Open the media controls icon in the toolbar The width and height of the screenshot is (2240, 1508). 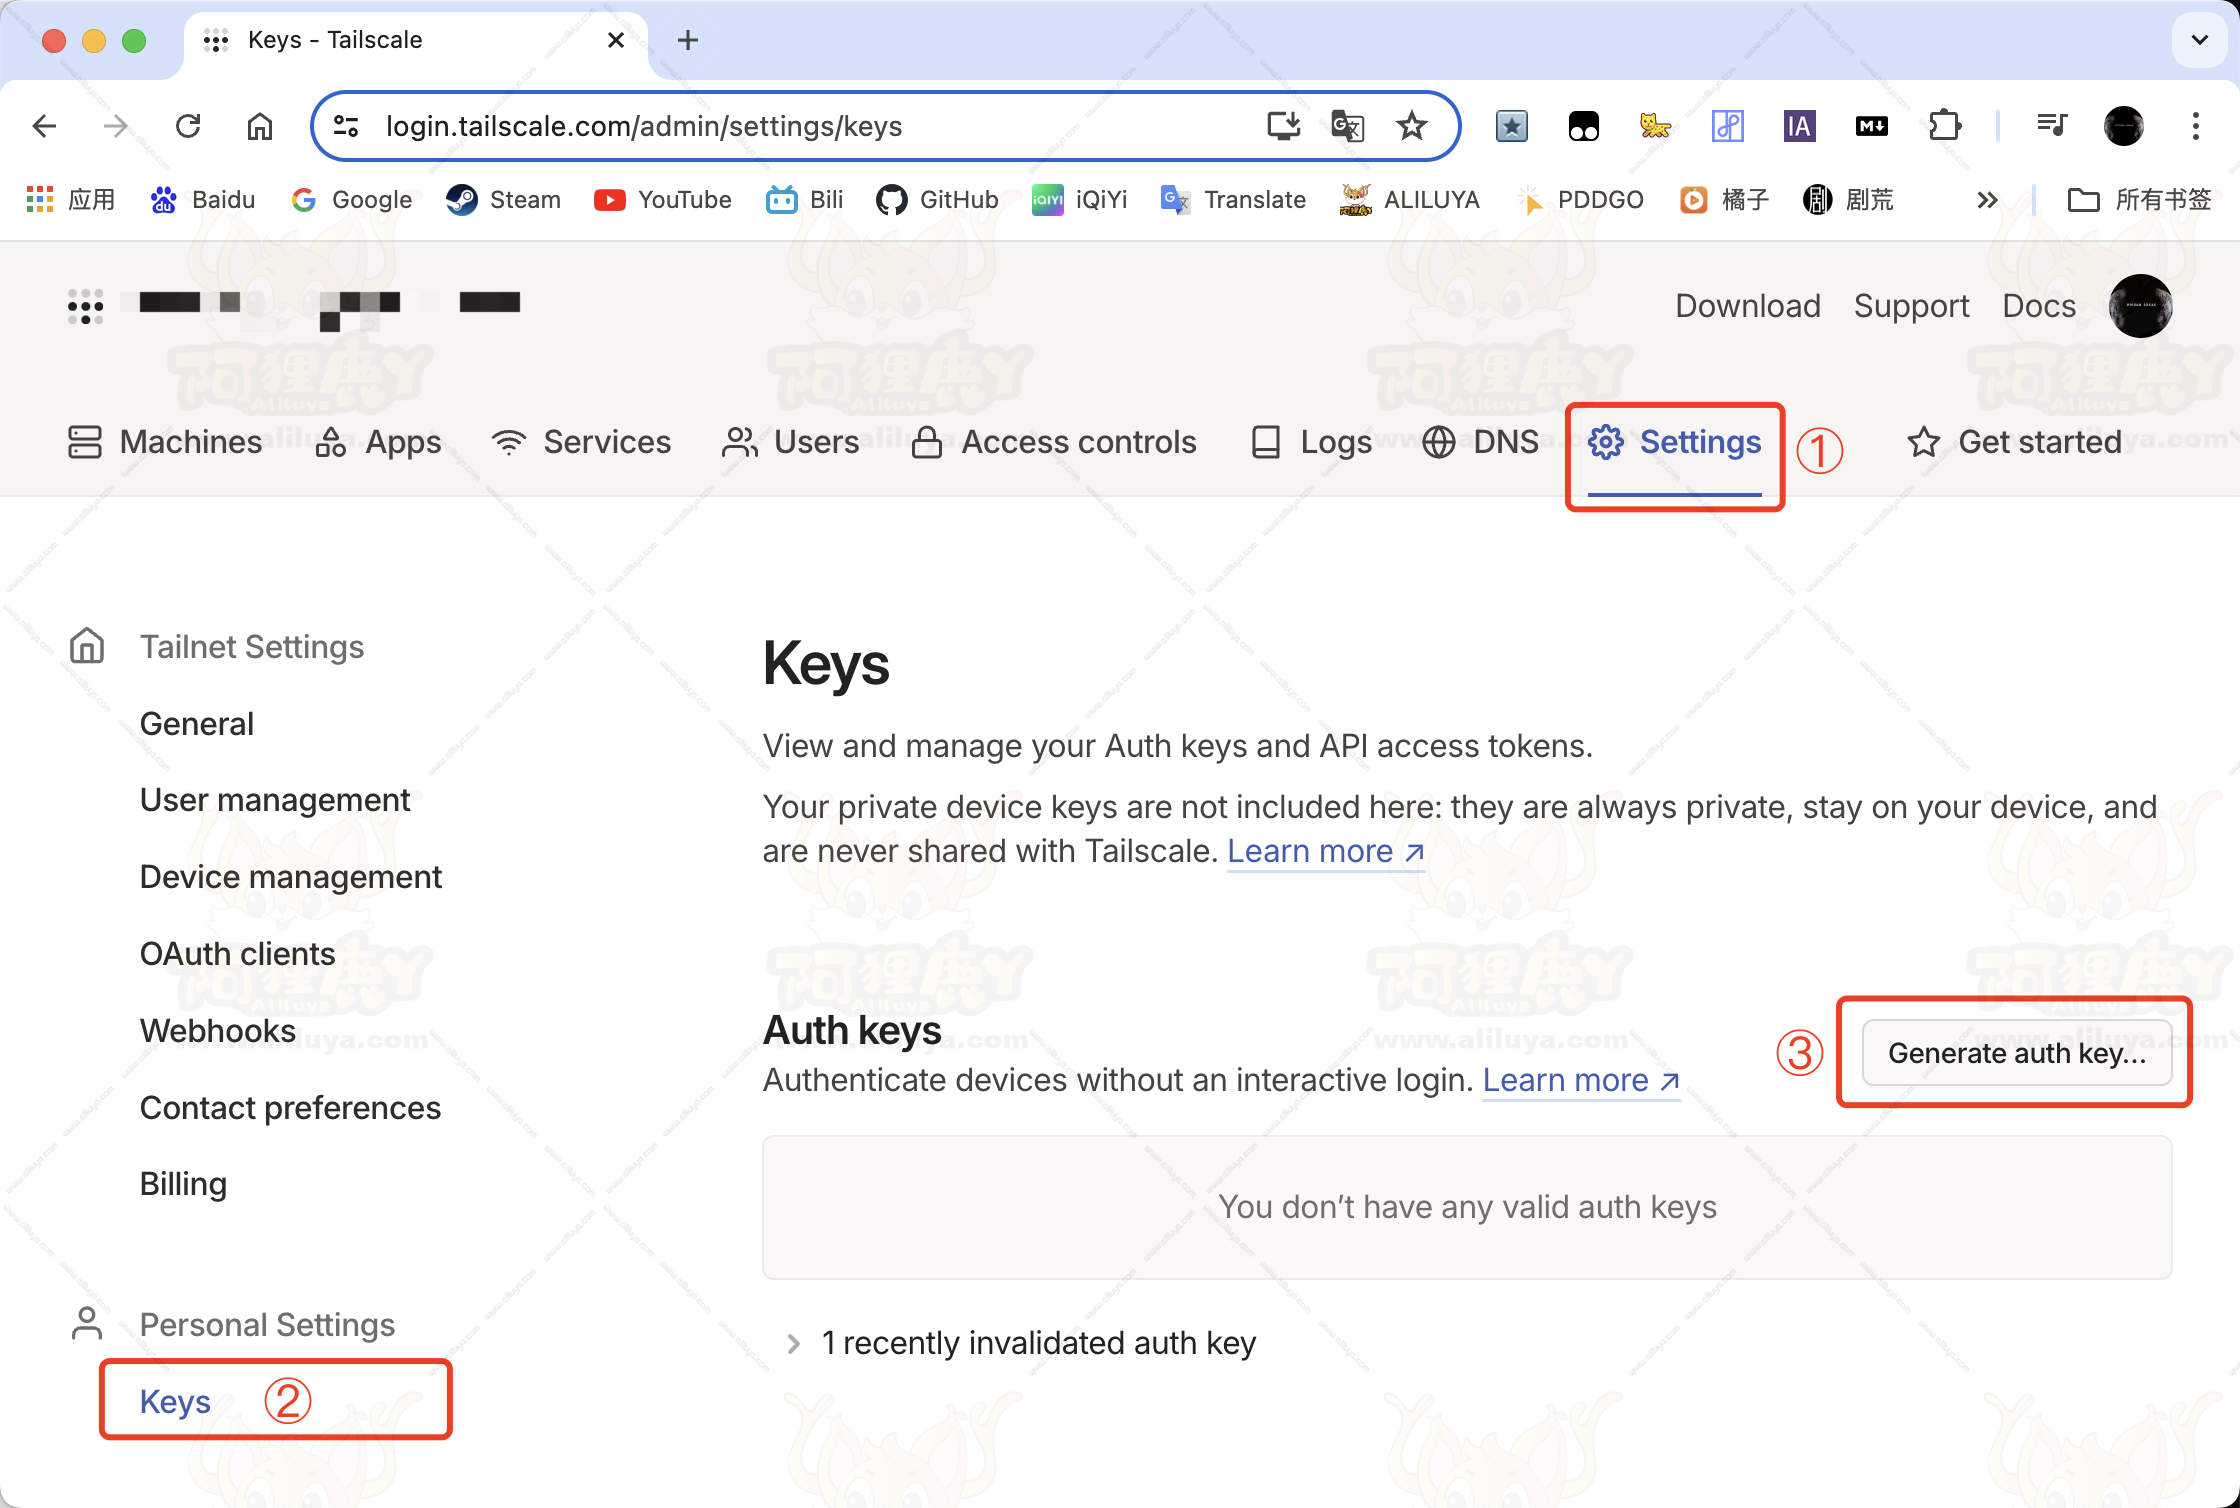2052,126
